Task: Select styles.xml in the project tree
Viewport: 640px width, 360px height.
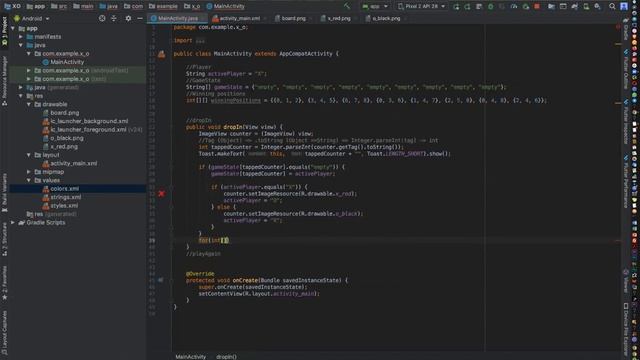Action: (x=64, y=206)
